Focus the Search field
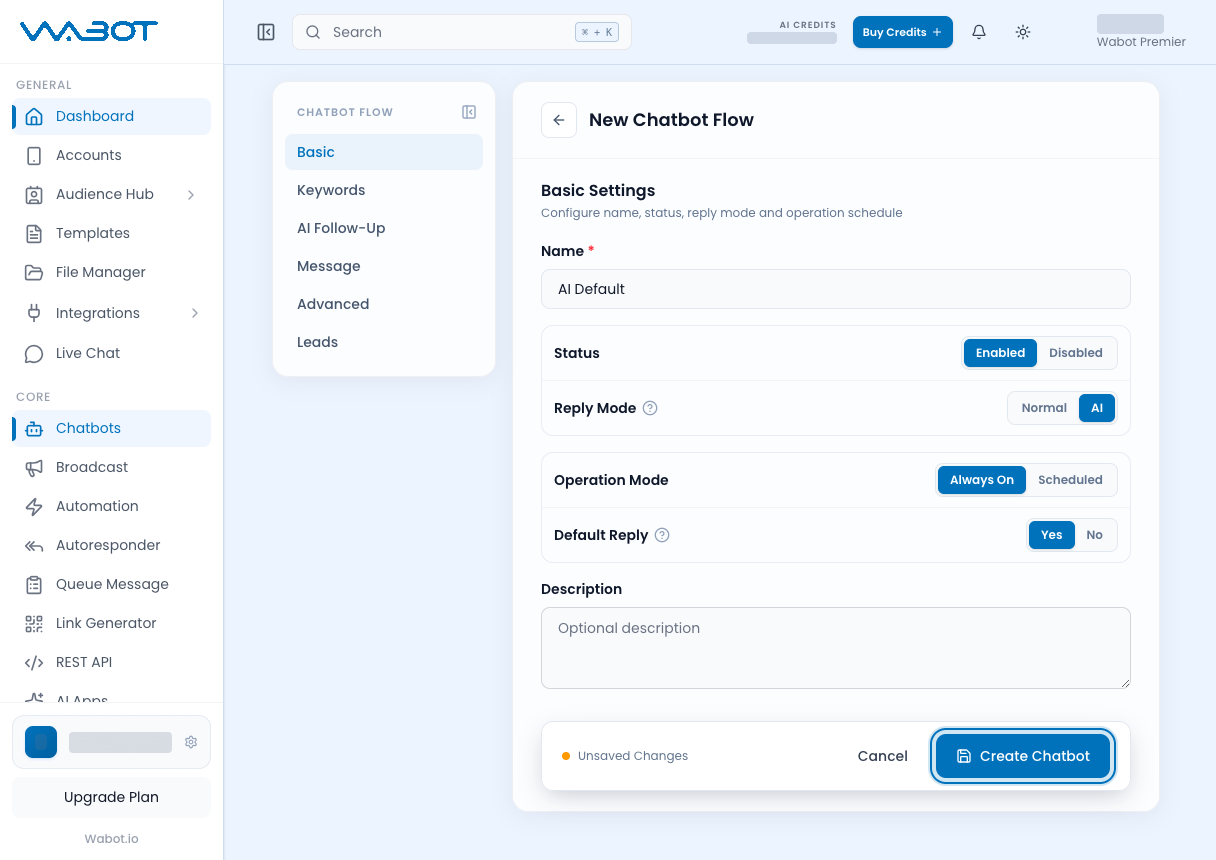1216x860 pixels. point(462,32)
